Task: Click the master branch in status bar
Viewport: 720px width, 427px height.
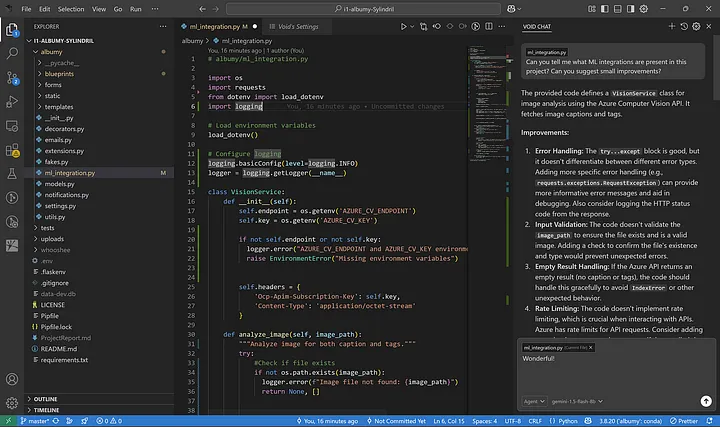Action: pyautogui.click(x=39, y=420)
